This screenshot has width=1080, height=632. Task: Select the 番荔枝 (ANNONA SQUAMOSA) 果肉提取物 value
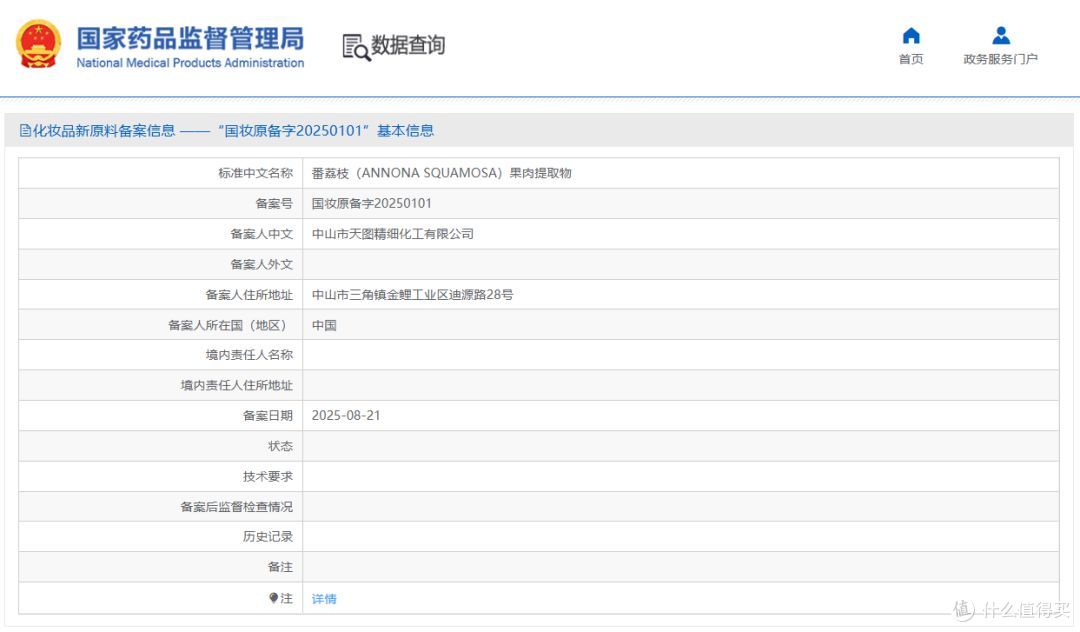pyautogui.click(x=442, y=173)
